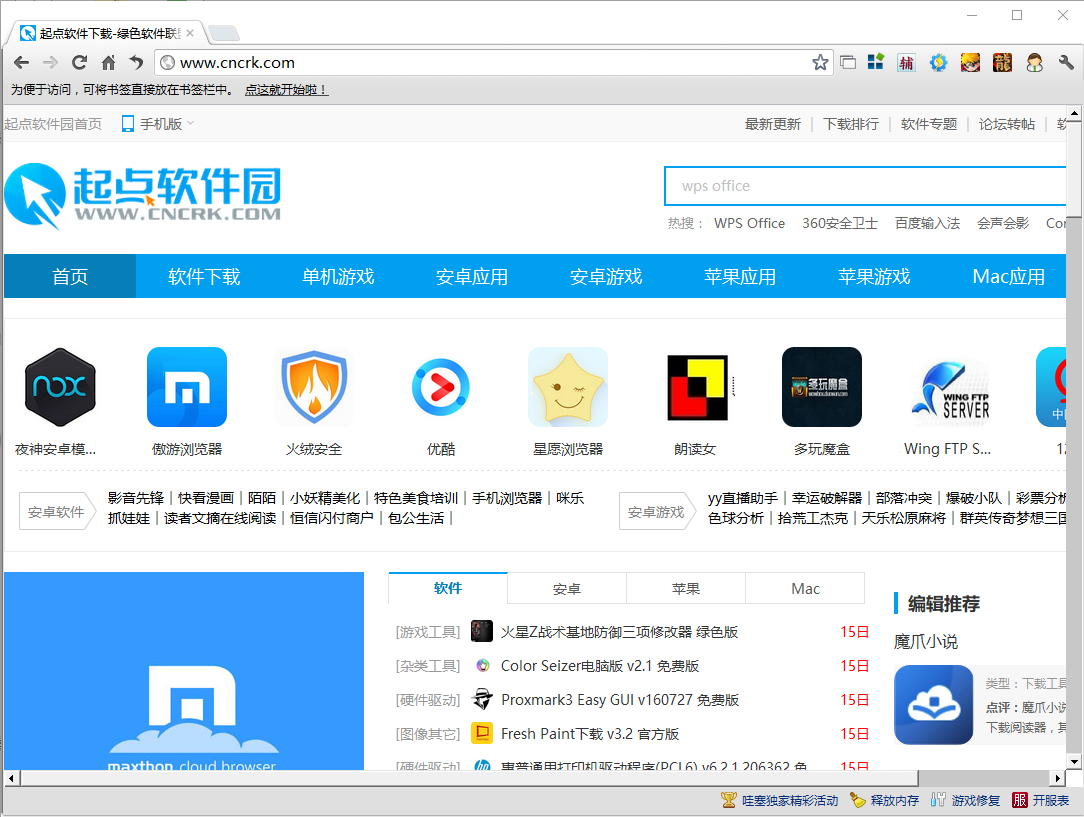Click the 起点软件园首页 top link

click(53, 124)
